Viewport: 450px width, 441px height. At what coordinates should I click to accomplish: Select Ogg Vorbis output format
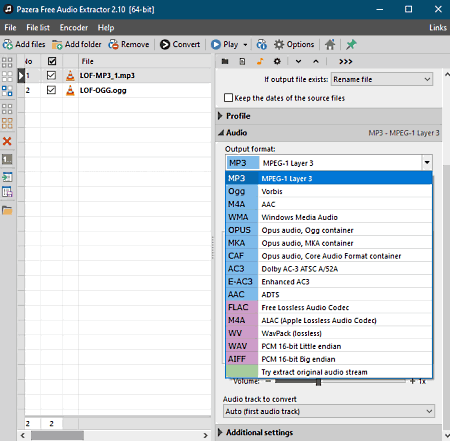(329, 191)
